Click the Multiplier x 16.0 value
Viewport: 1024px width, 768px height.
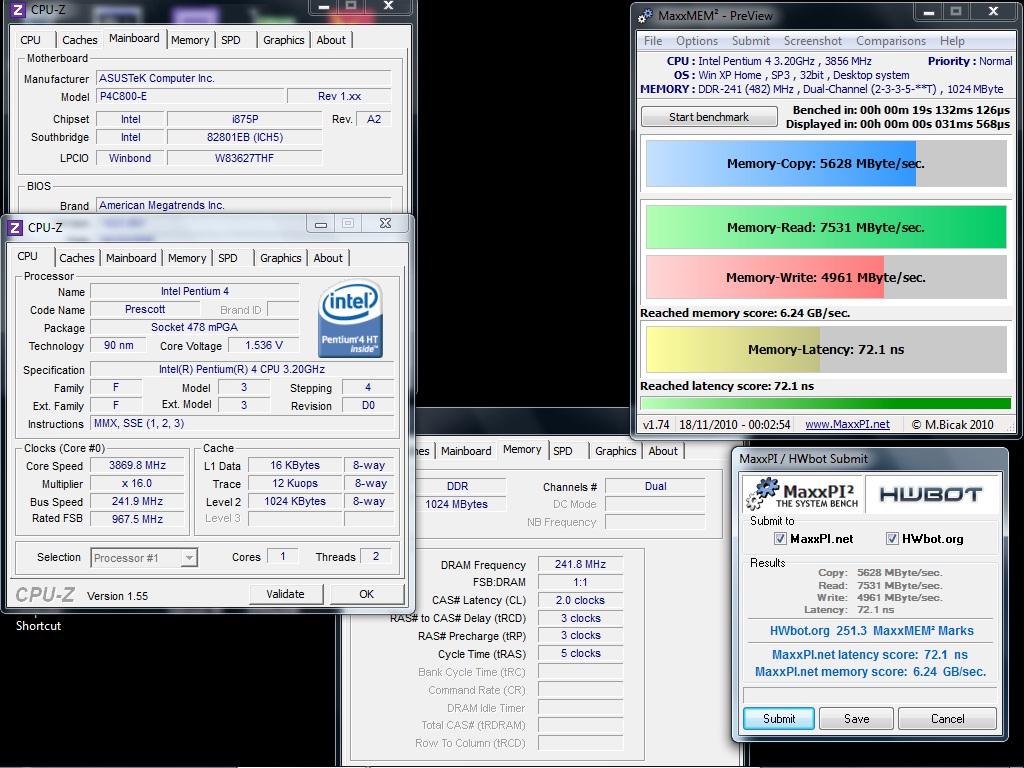(137, 483)
